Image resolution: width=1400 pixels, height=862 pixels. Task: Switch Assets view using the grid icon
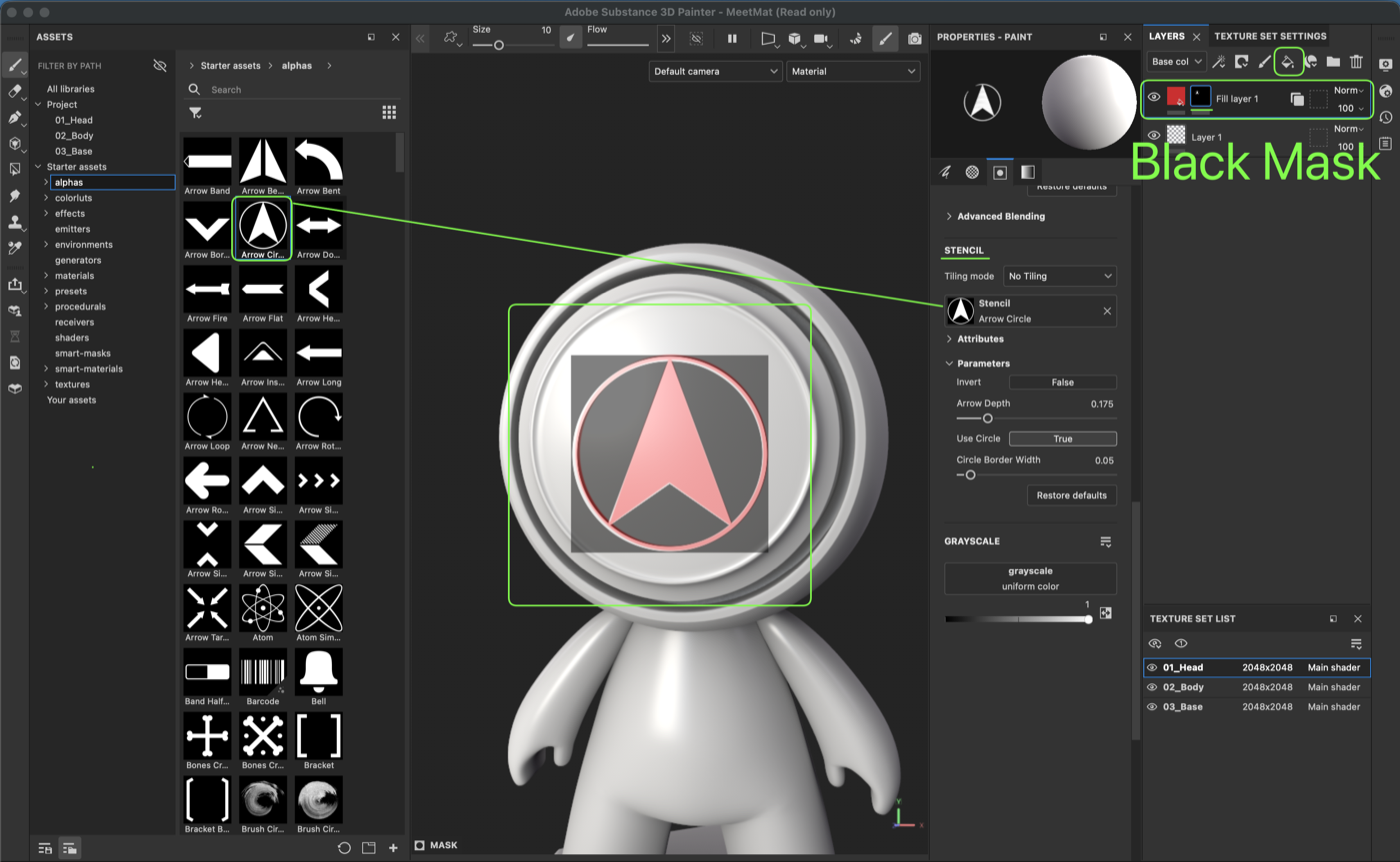pyautogui.click(x=389, y=113)
